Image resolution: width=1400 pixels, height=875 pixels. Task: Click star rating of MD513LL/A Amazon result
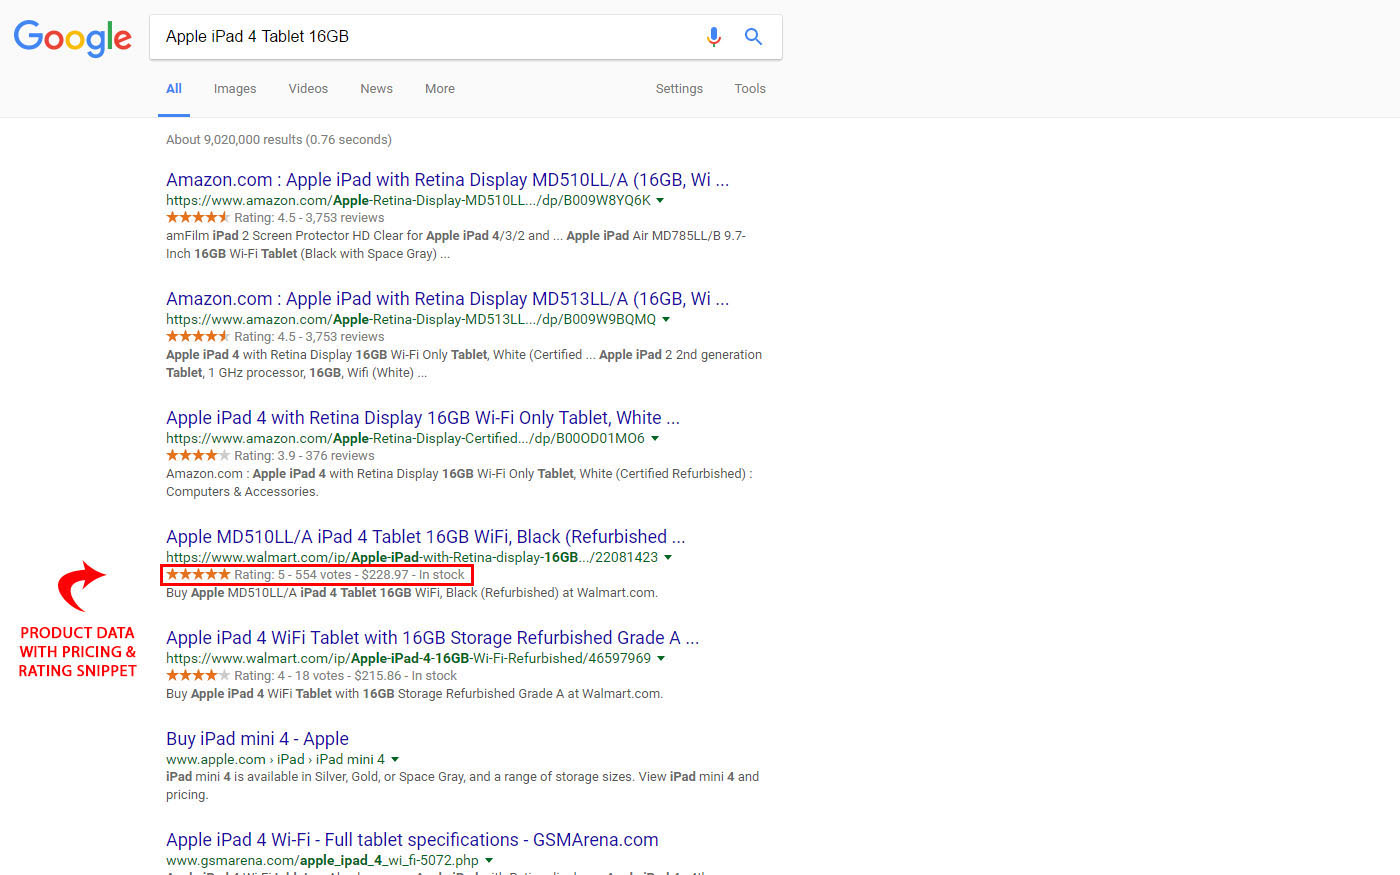click(x=198, y=336)
